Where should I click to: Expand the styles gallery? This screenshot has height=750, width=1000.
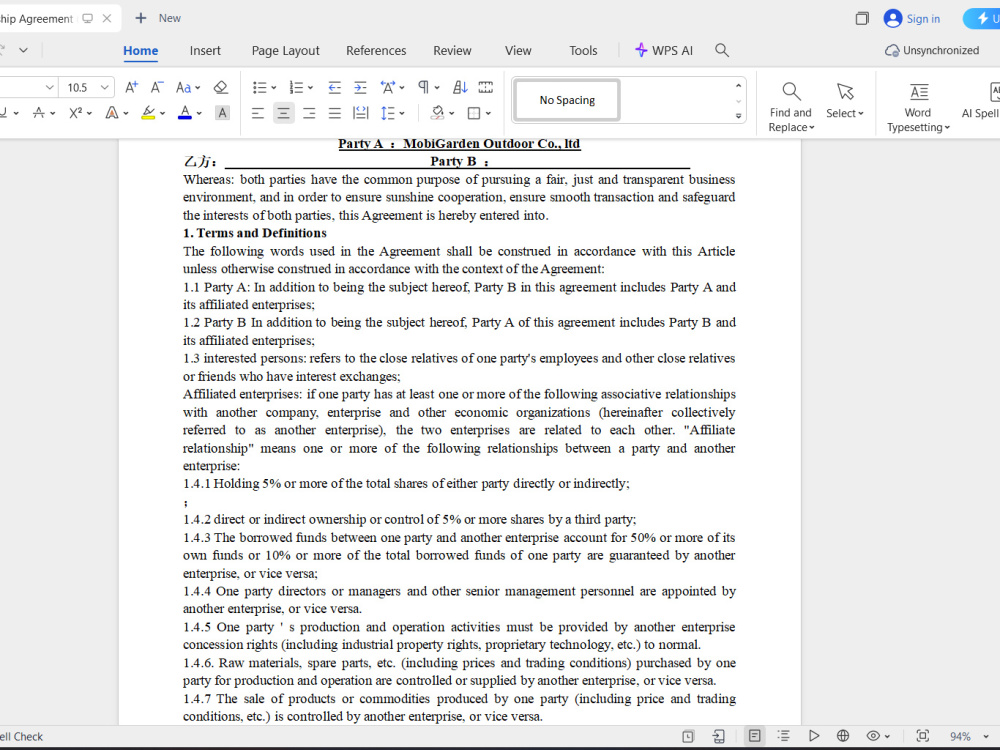pyautogui.click(x=739, y=116)
